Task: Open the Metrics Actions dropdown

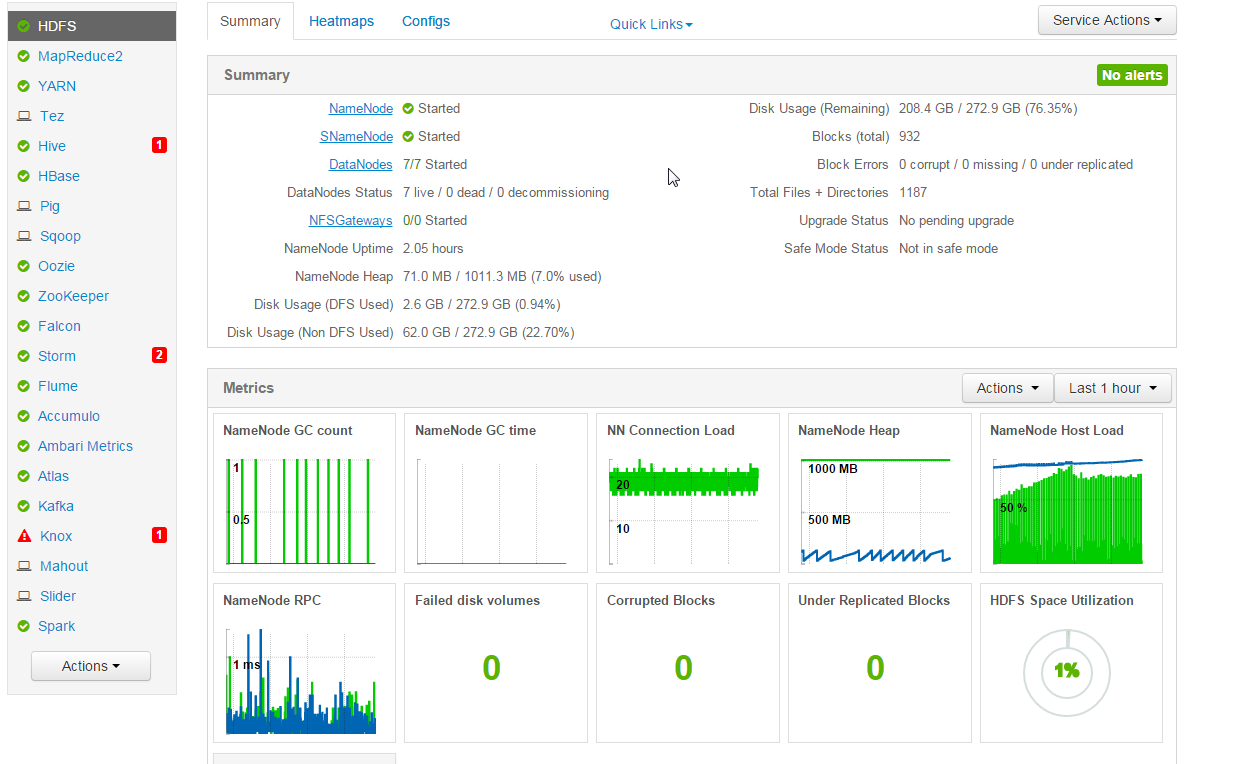Action: pyautogui.click(x=1007, y=388)
